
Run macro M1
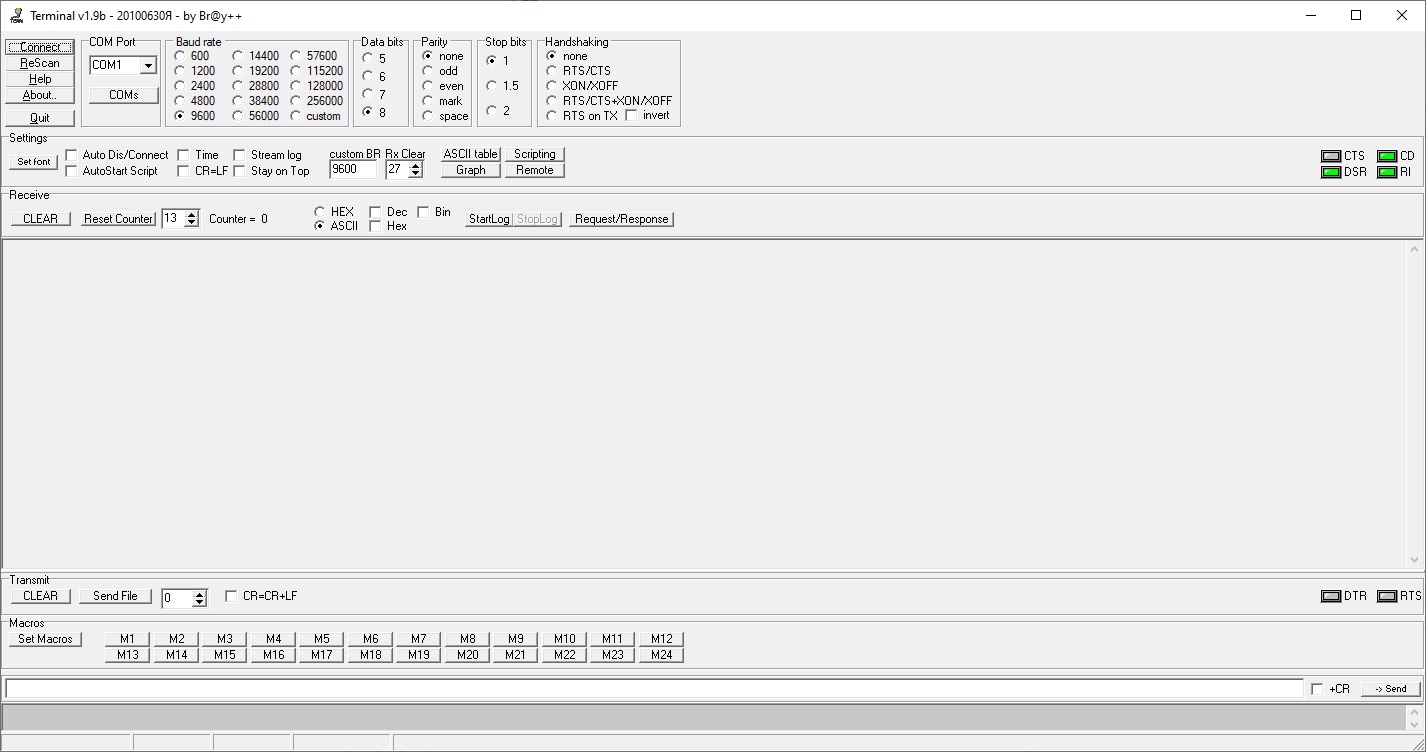[127, 639]
